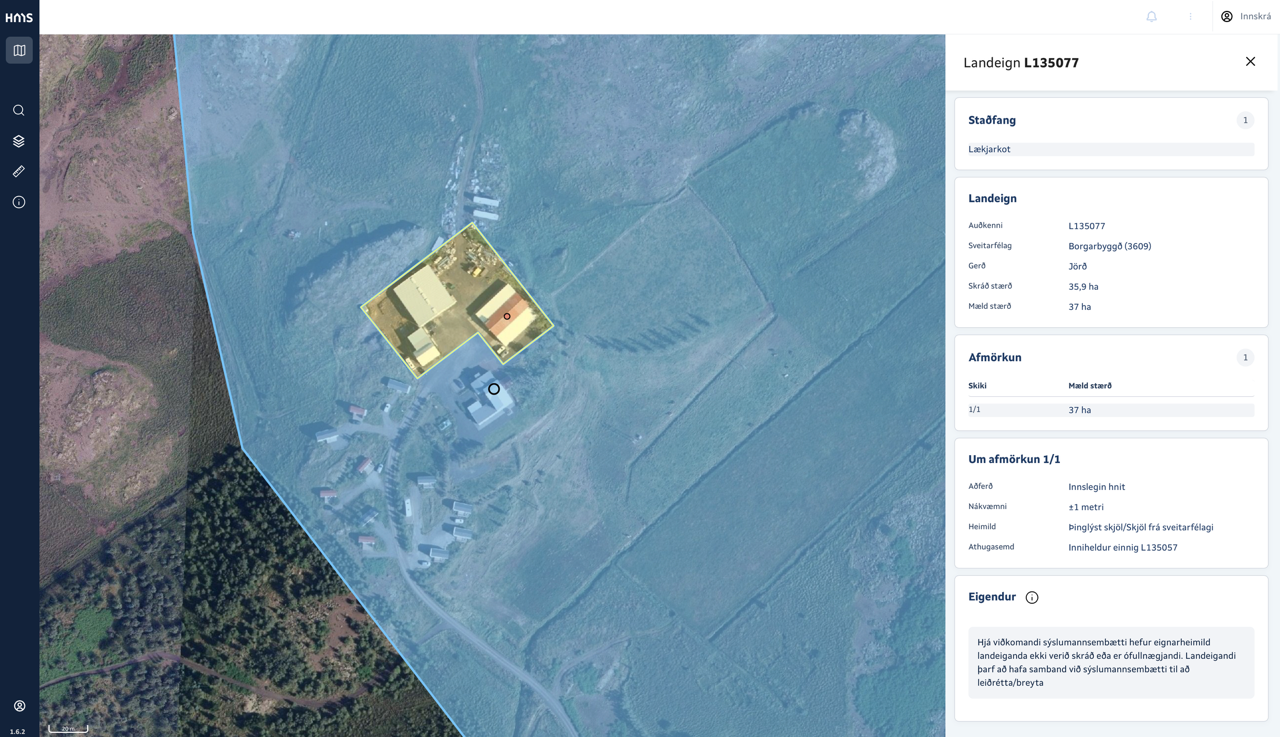Open the map layers panel icon
This screenshot has width=1280, height=737.
(x=19, y=141)
